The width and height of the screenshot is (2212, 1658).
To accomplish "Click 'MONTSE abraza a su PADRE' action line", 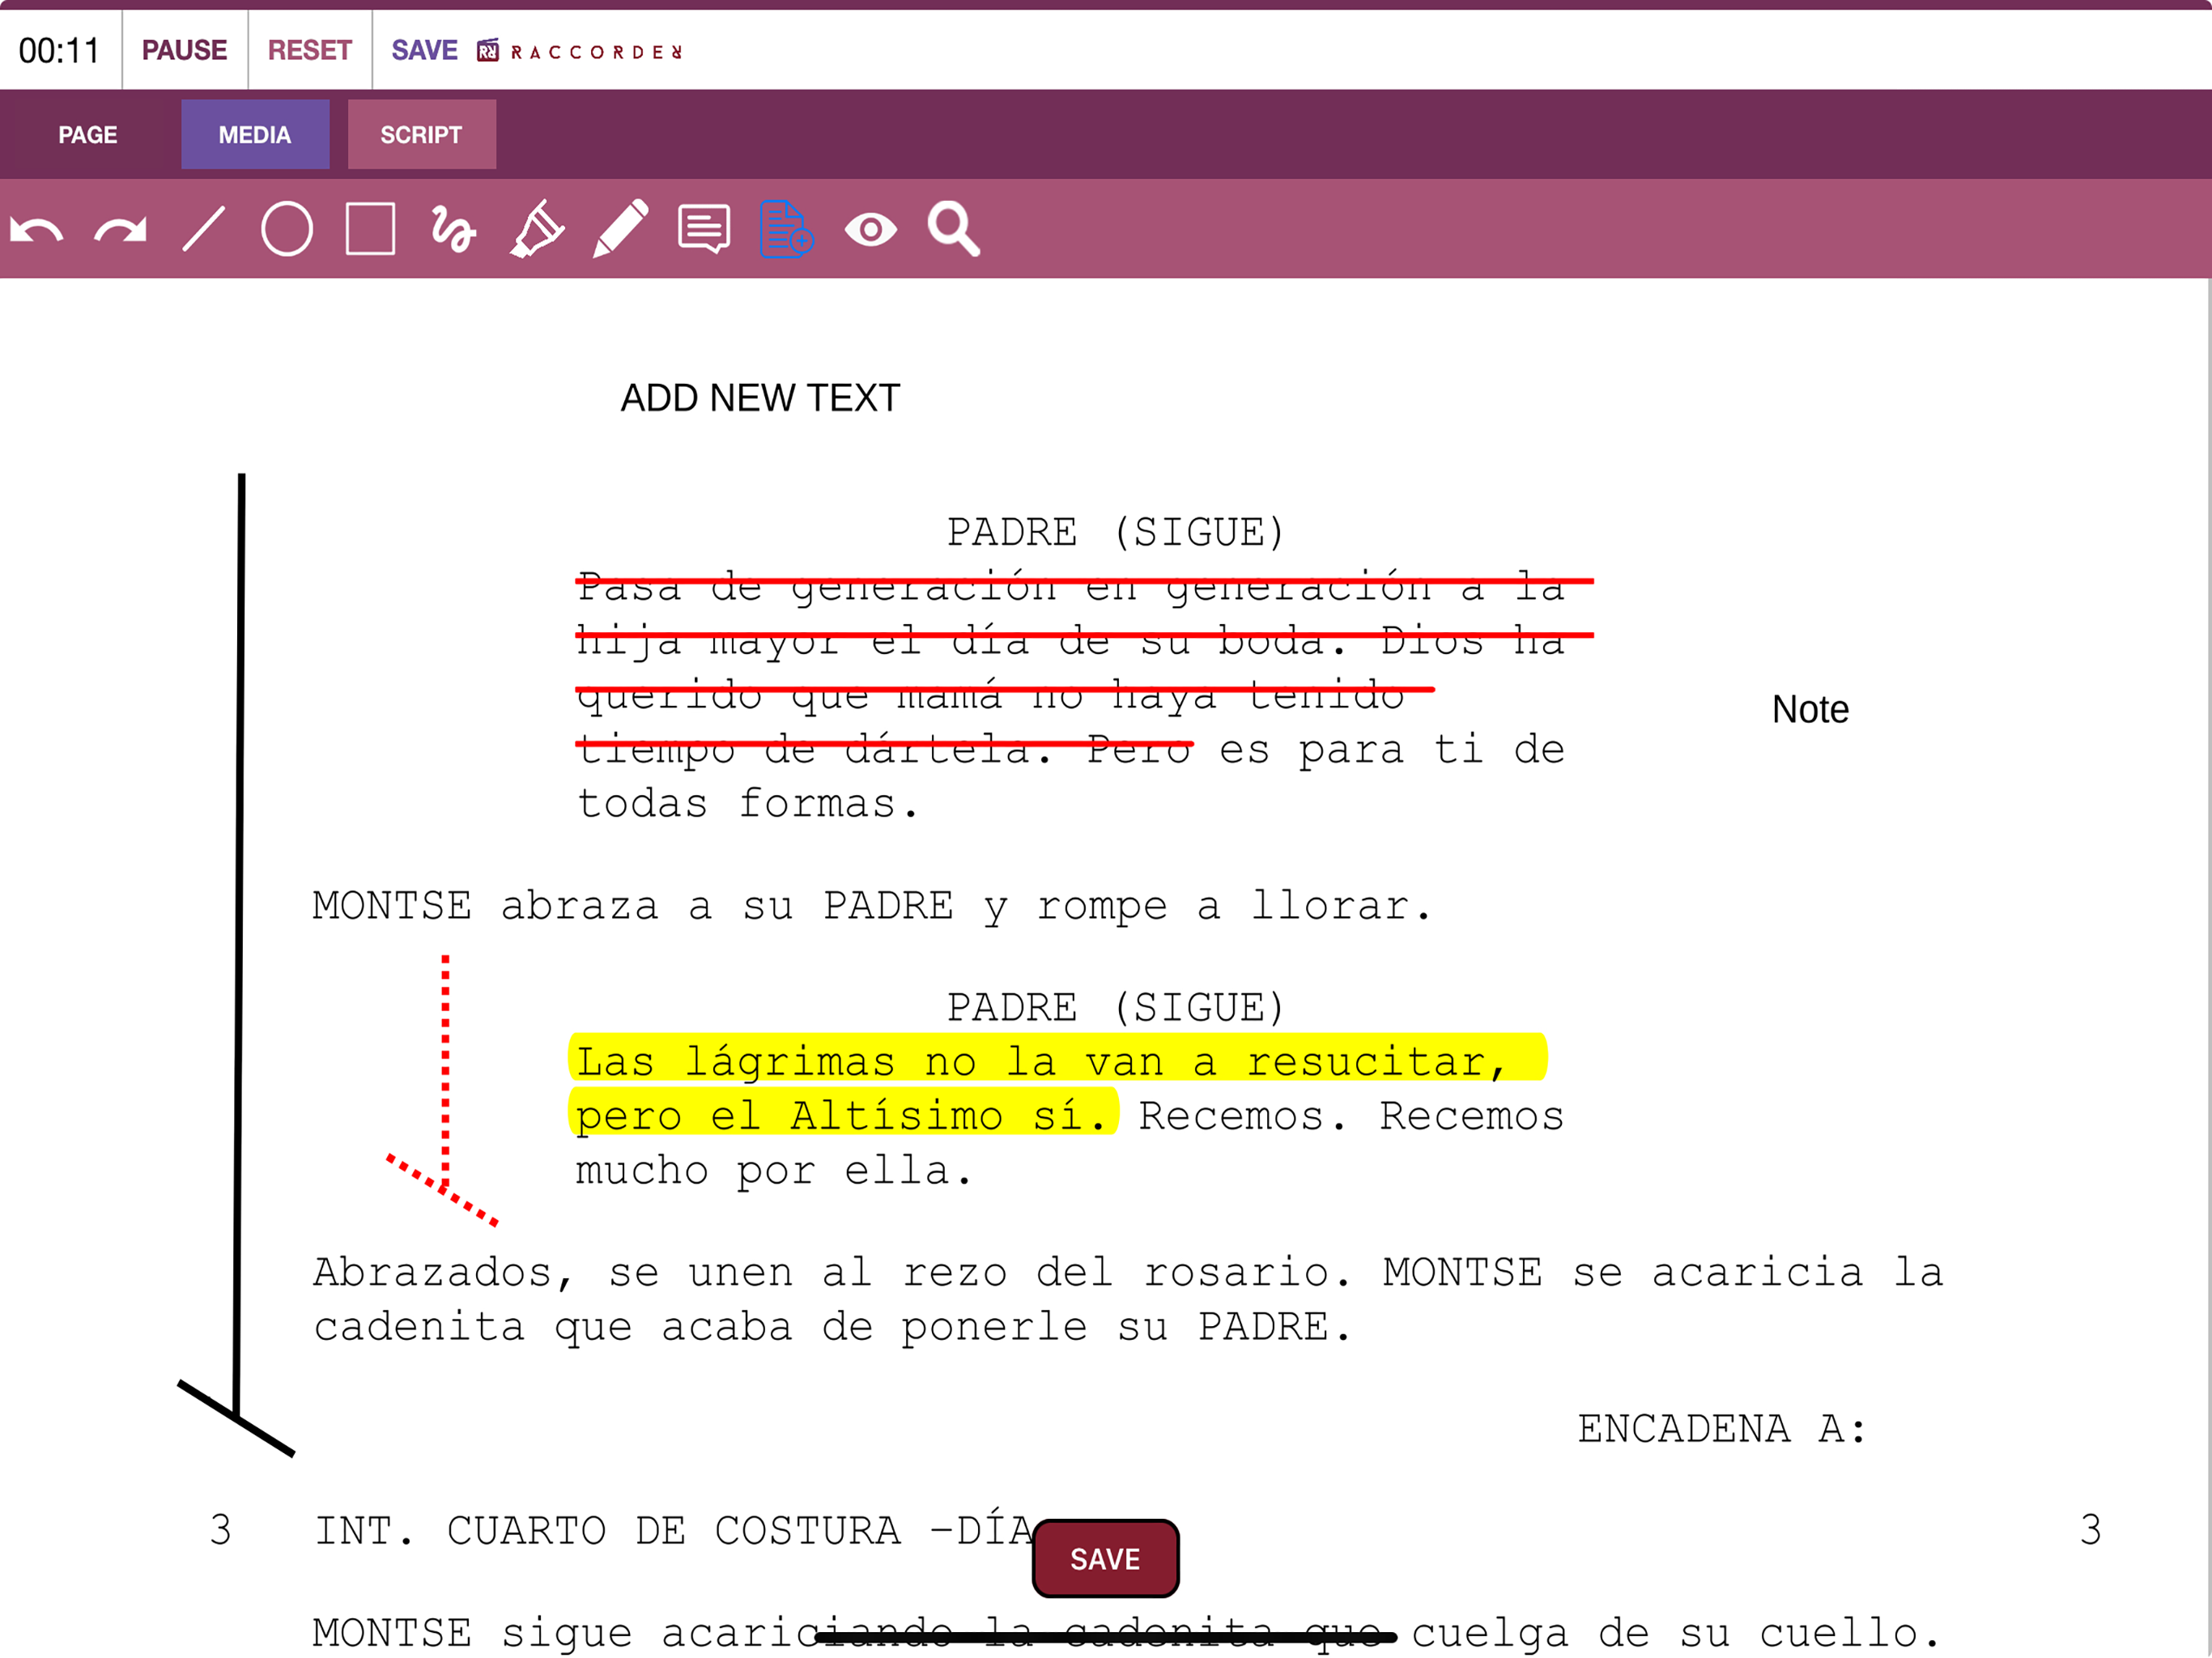I will [x=871, y=906].
